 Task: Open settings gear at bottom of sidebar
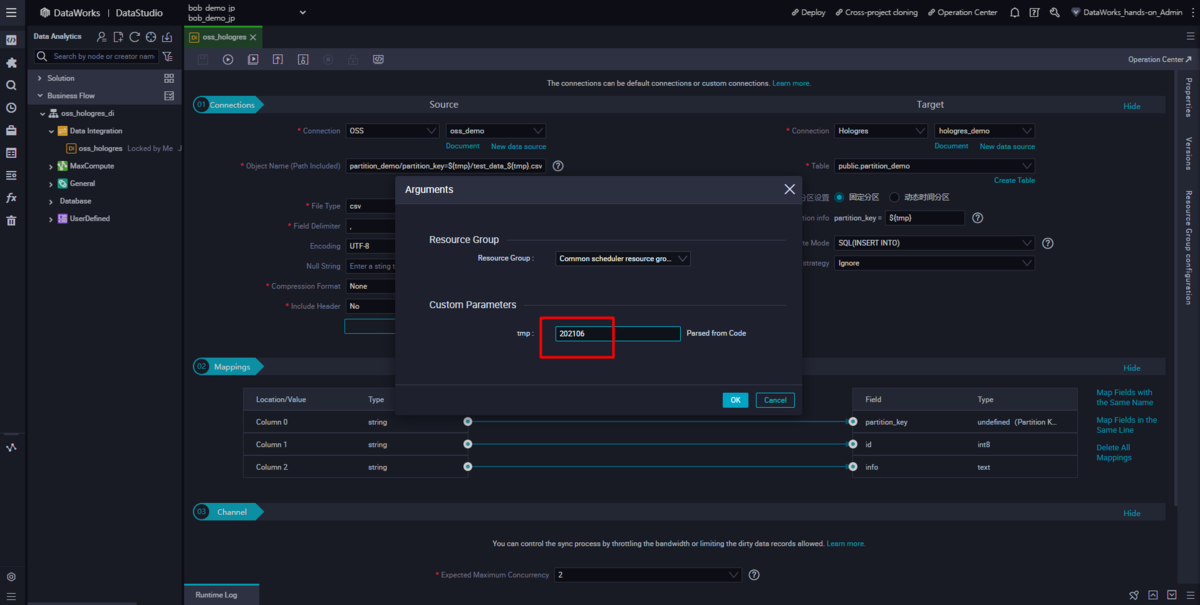pos(11,577)
